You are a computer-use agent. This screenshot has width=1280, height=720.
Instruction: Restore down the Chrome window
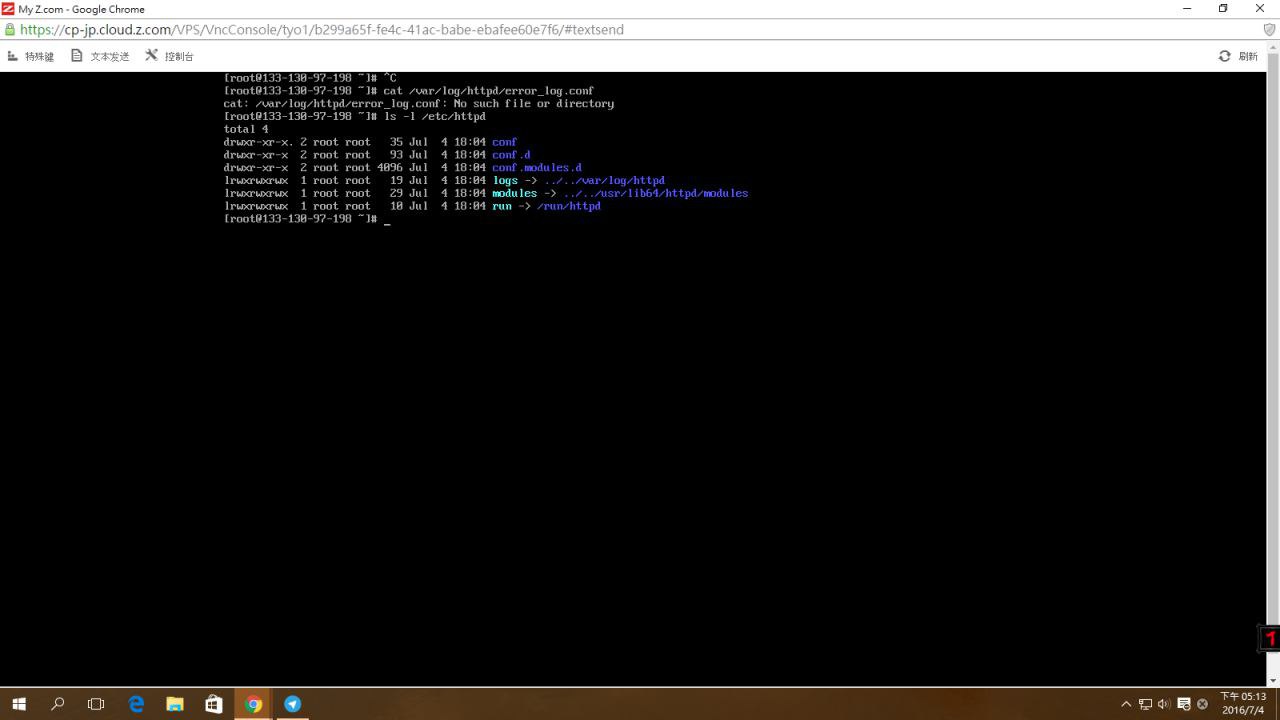(1223, 8)
